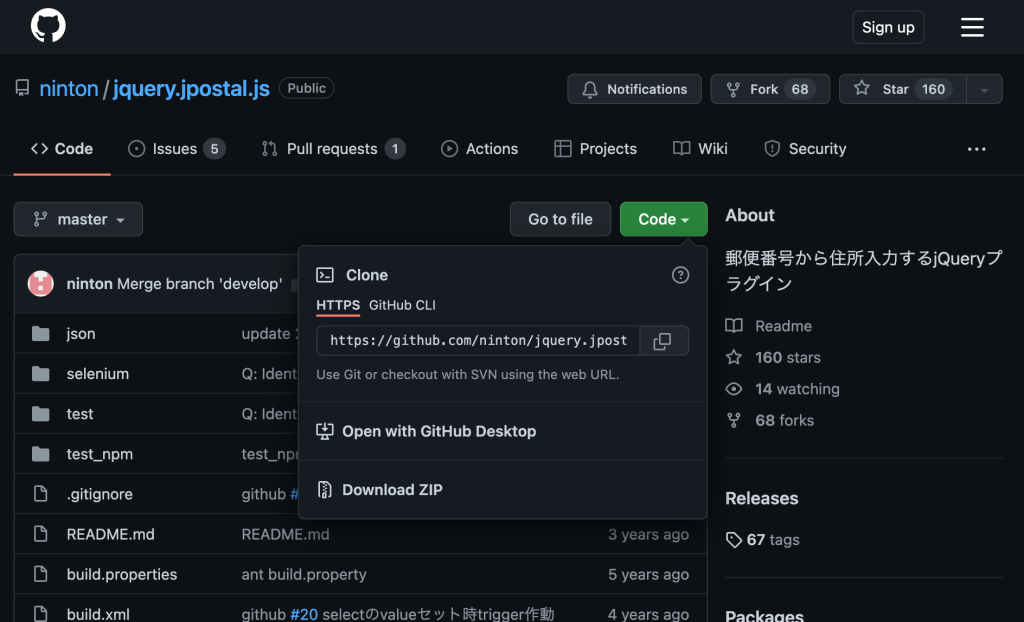Open the test folder
The width and height of the screenshot is (1024, 622).
(80, 414)
